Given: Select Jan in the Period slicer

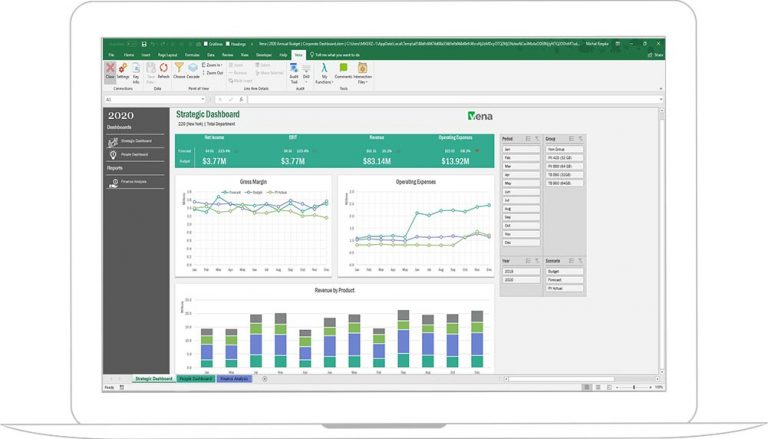Looking at the screenshot, I should click(519, 150).
